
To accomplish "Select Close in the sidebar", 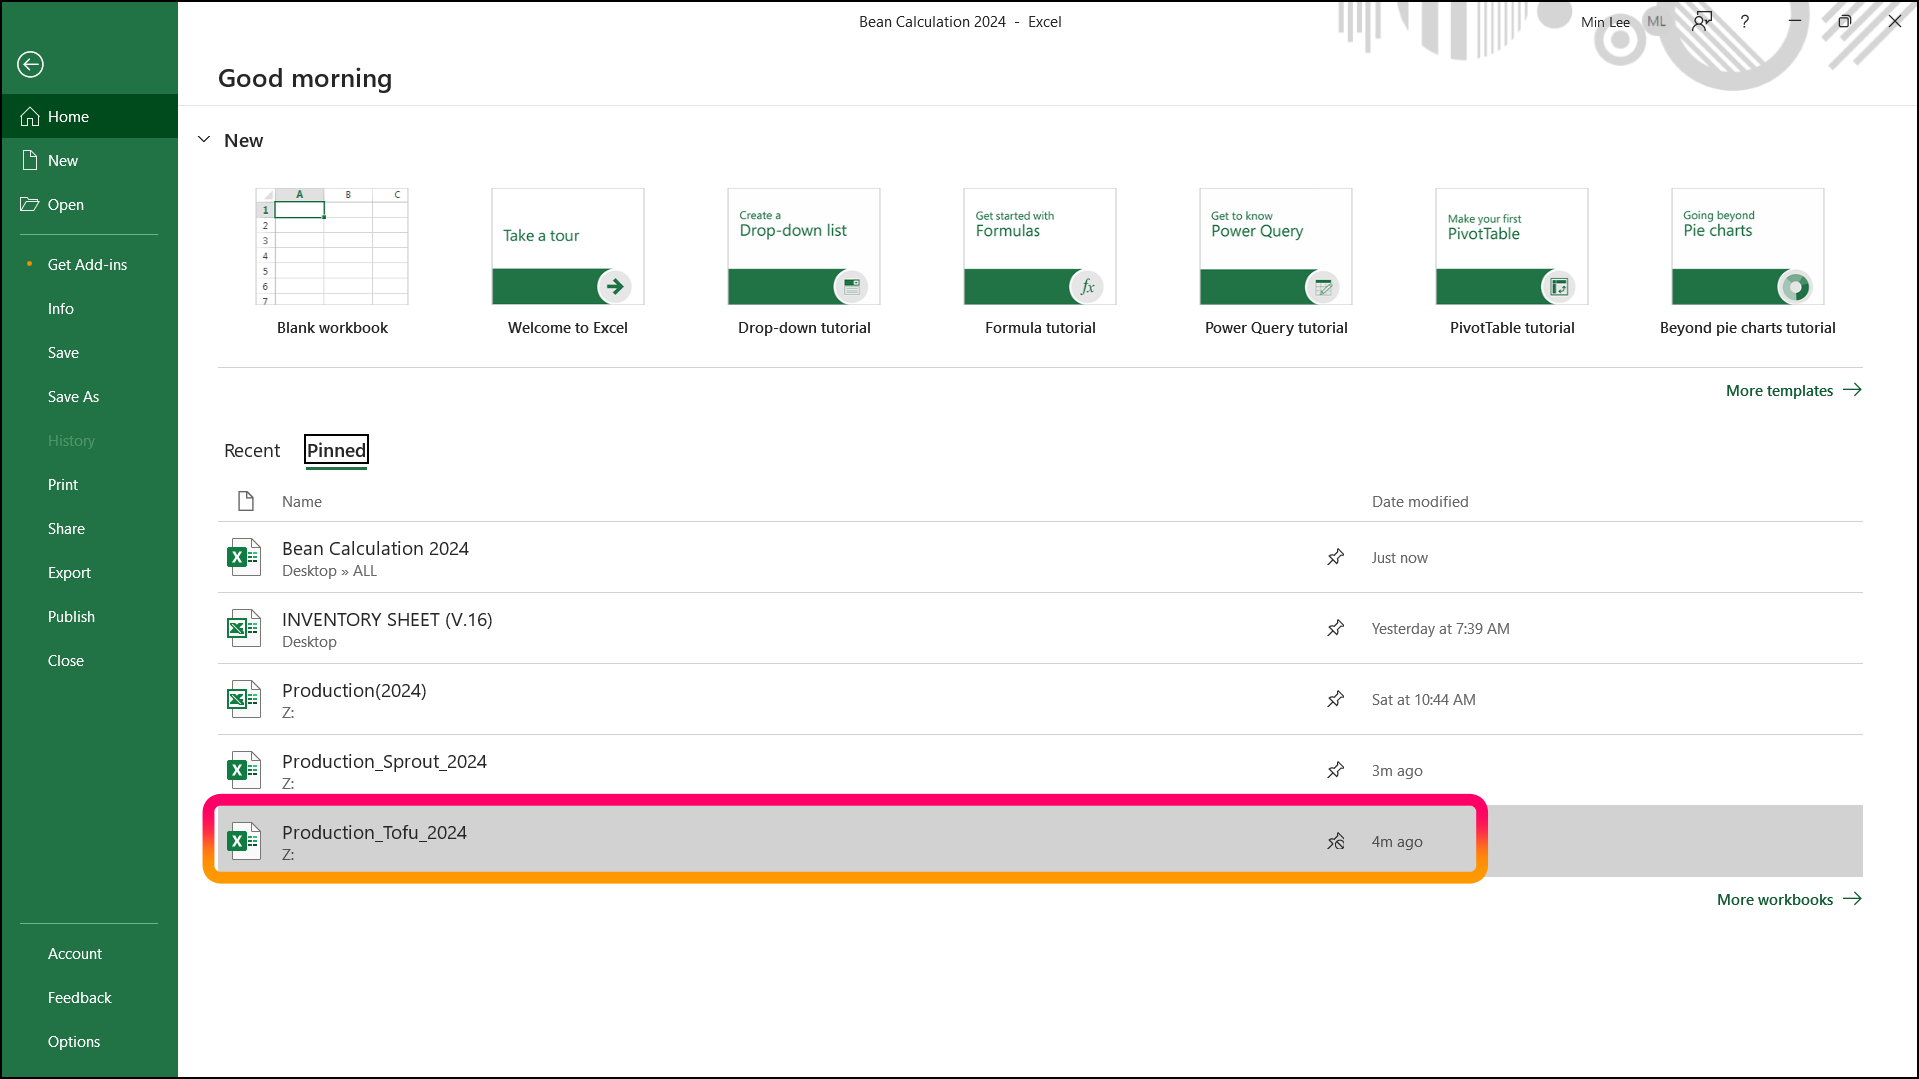I will click(89, 660).
